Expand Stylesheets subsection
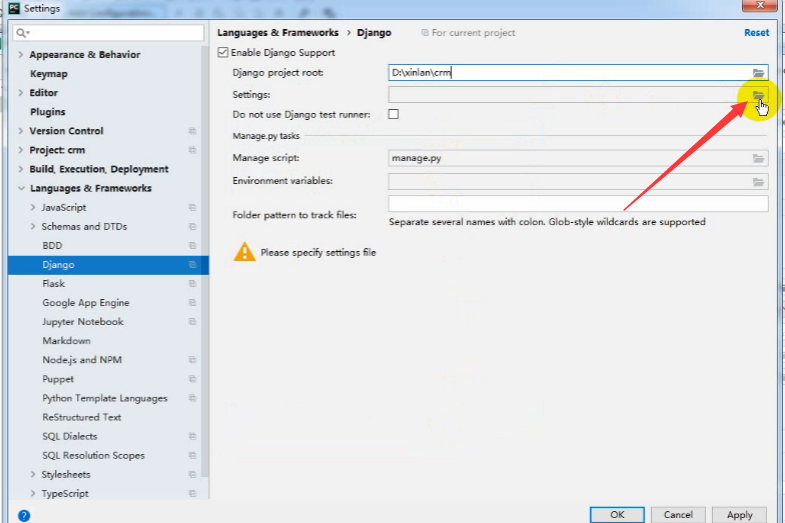Image resolution: width=785 pixels, height=523 pixels. point(33,474)
